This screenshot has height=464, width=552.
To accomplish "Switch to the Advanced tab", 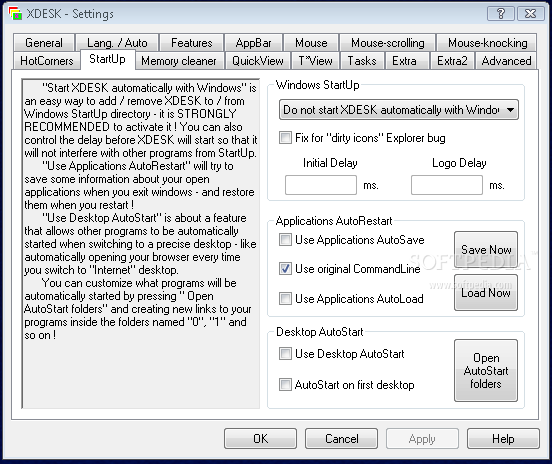I will click(x=506, y=61).
